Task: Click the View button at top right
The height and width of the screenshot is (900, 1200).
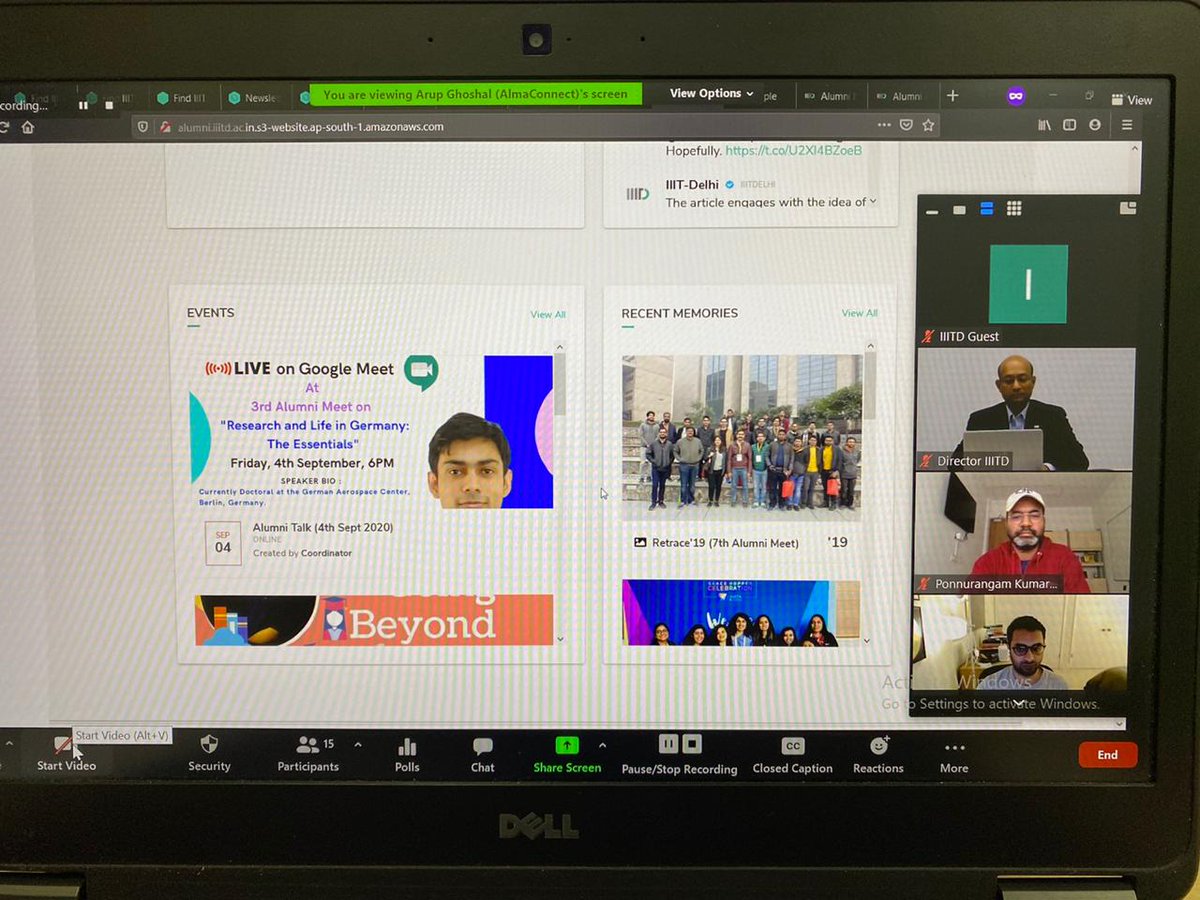Action: (x=1131, y=100)
